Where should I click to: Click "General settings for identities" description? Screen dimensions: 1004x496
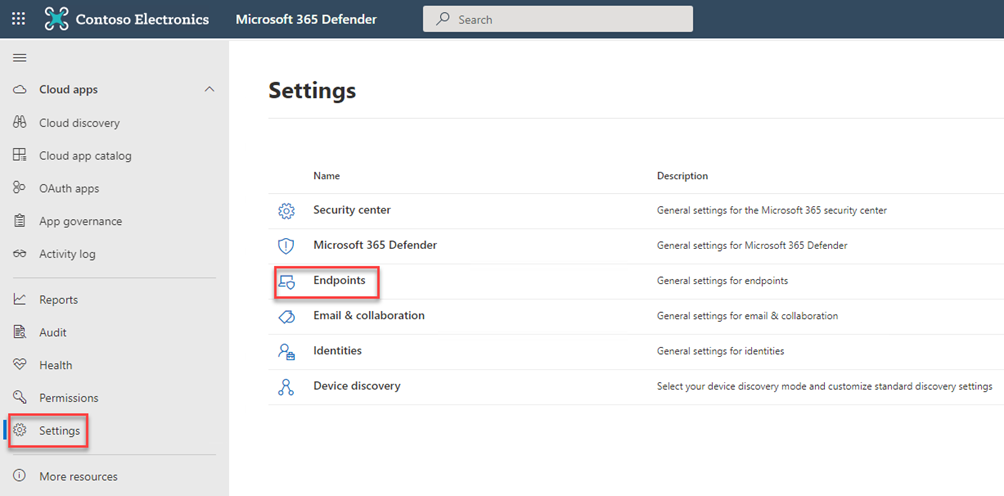[720, 351]
